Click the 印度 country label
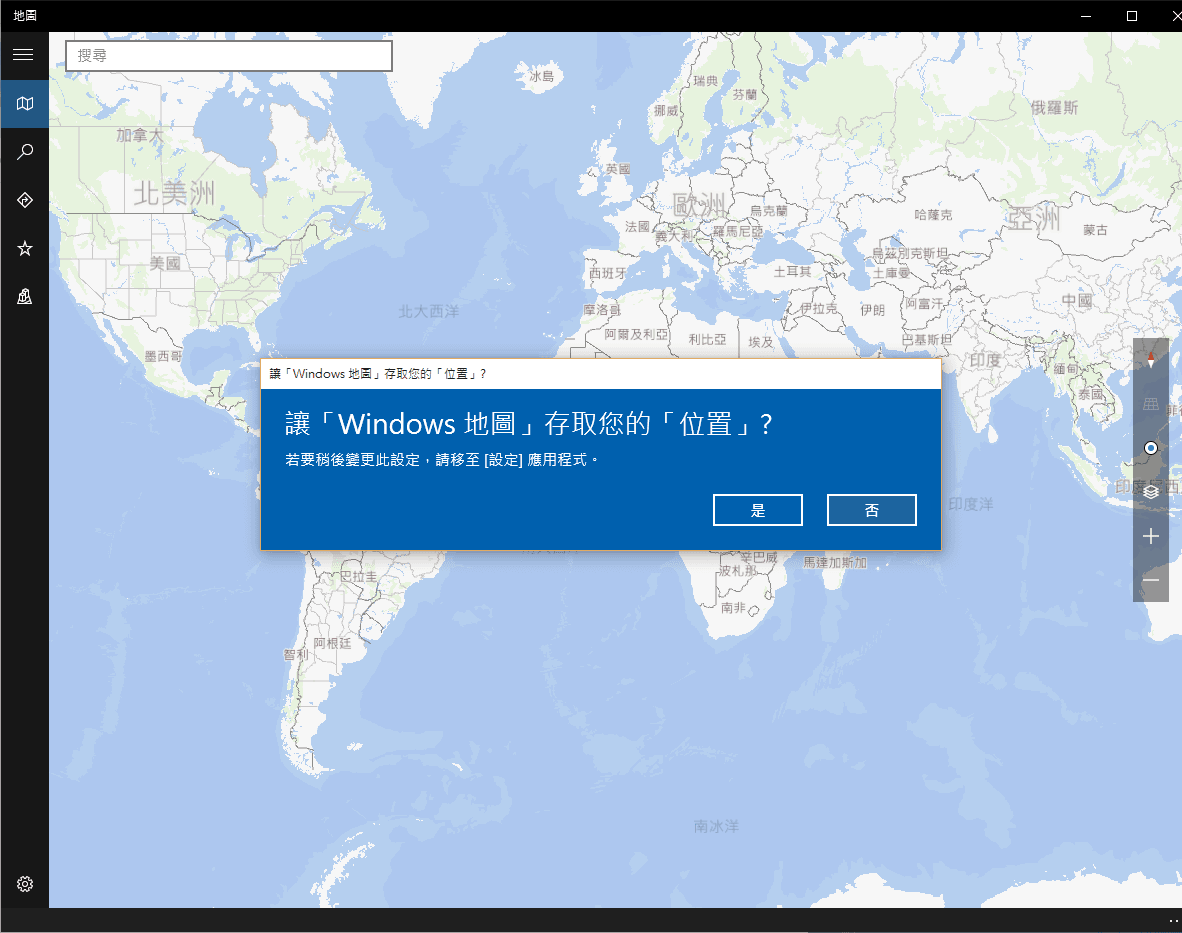This screenshot has height=933, width=1182. click(984, 360)
